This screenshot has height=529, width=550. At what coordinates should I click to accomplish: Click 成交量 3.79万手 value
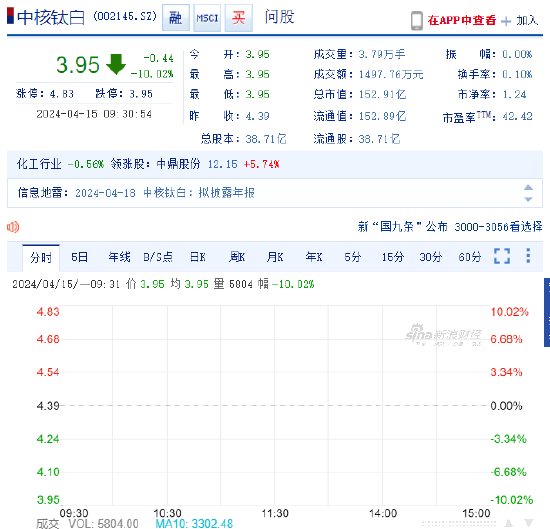click(382, 54)
